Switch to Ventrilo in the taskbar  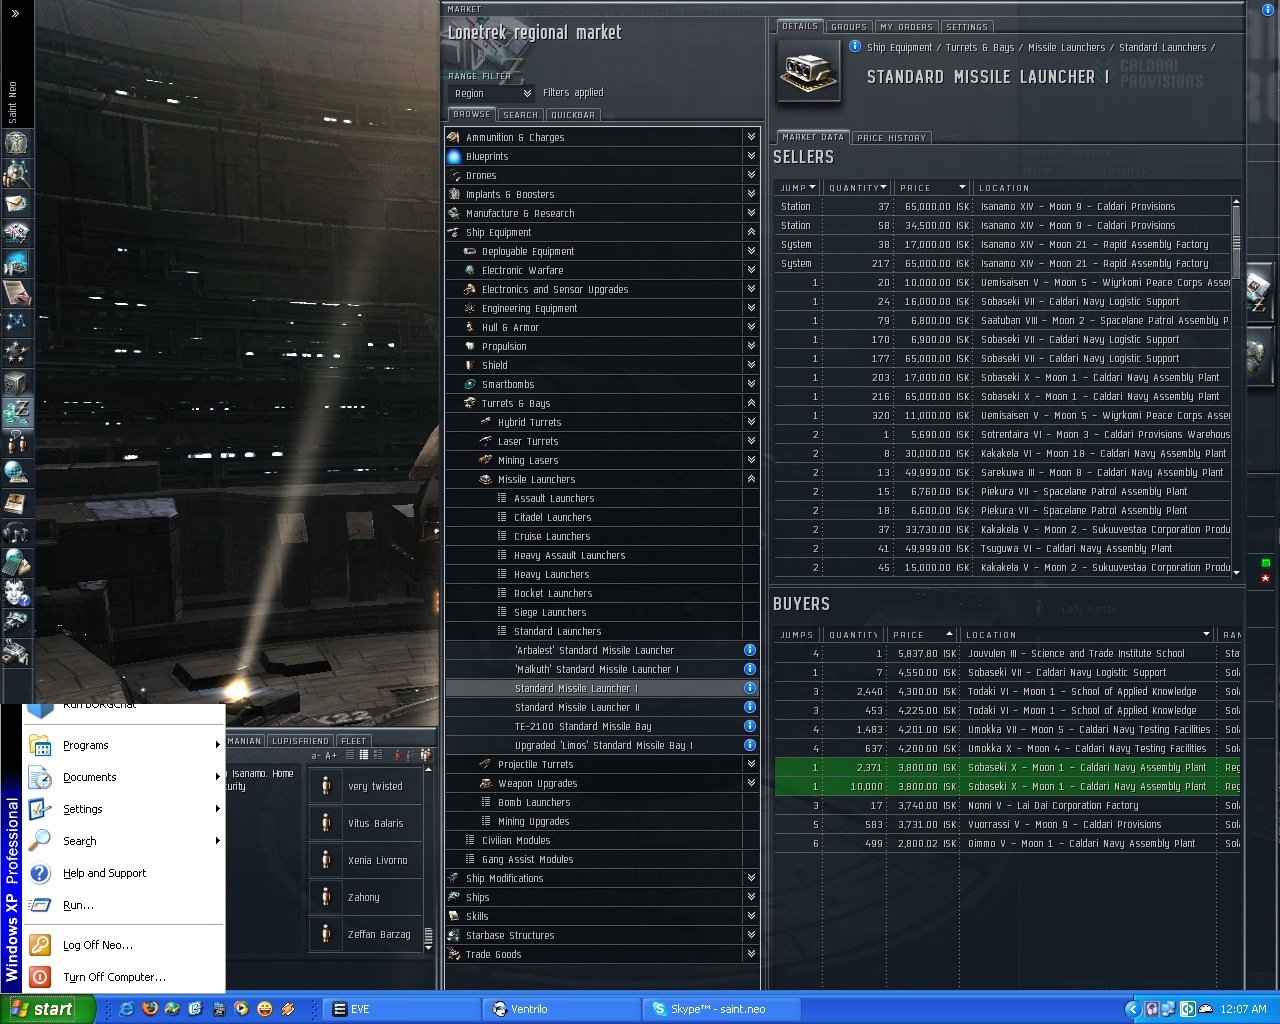point(563,1009)
